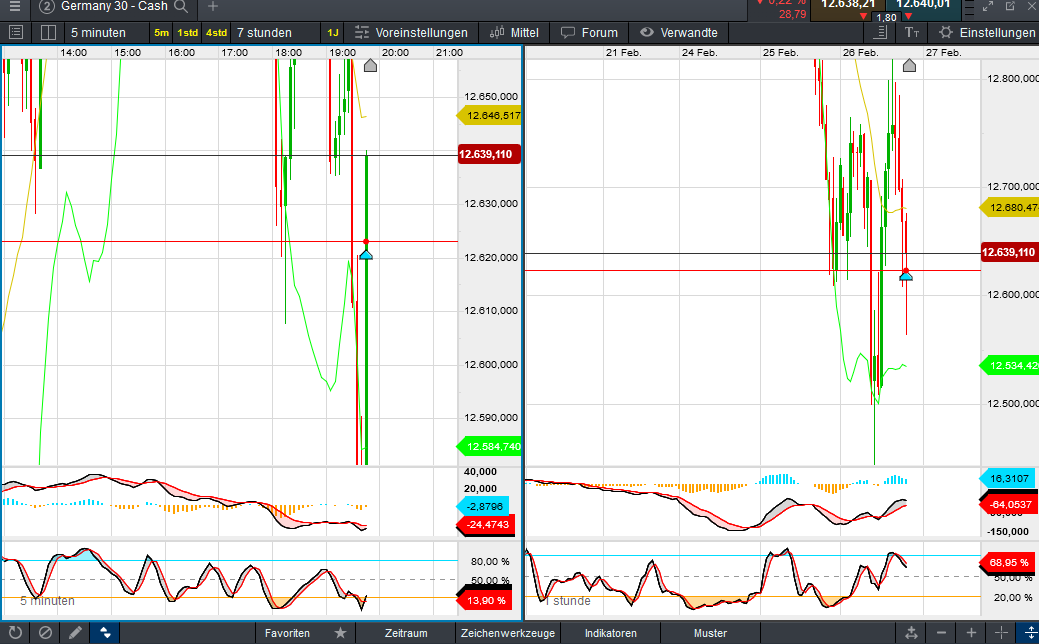
Task: Click the red -64,0537 value on right chart
Action: [1009, 504]
